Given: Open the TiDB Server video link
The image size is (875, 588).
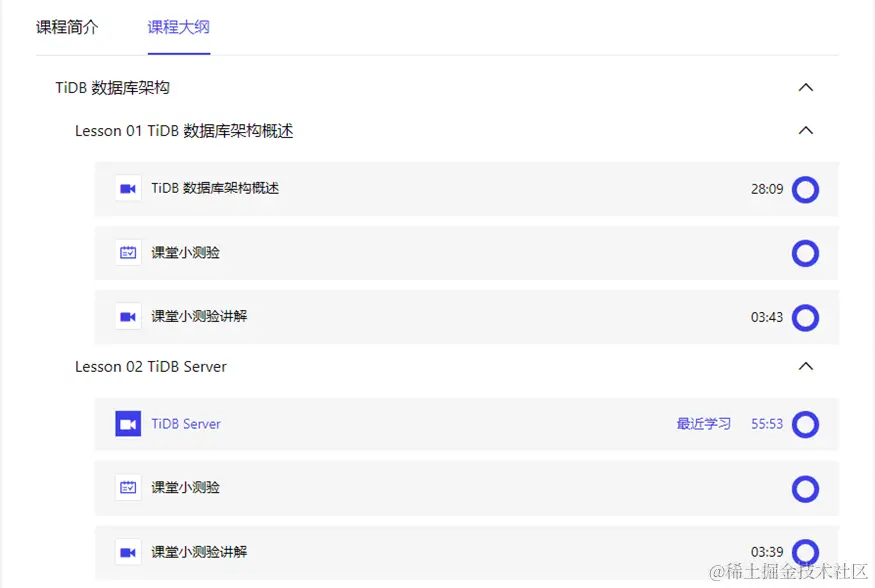Looking at the screenshot, I should tap(186, 424).
